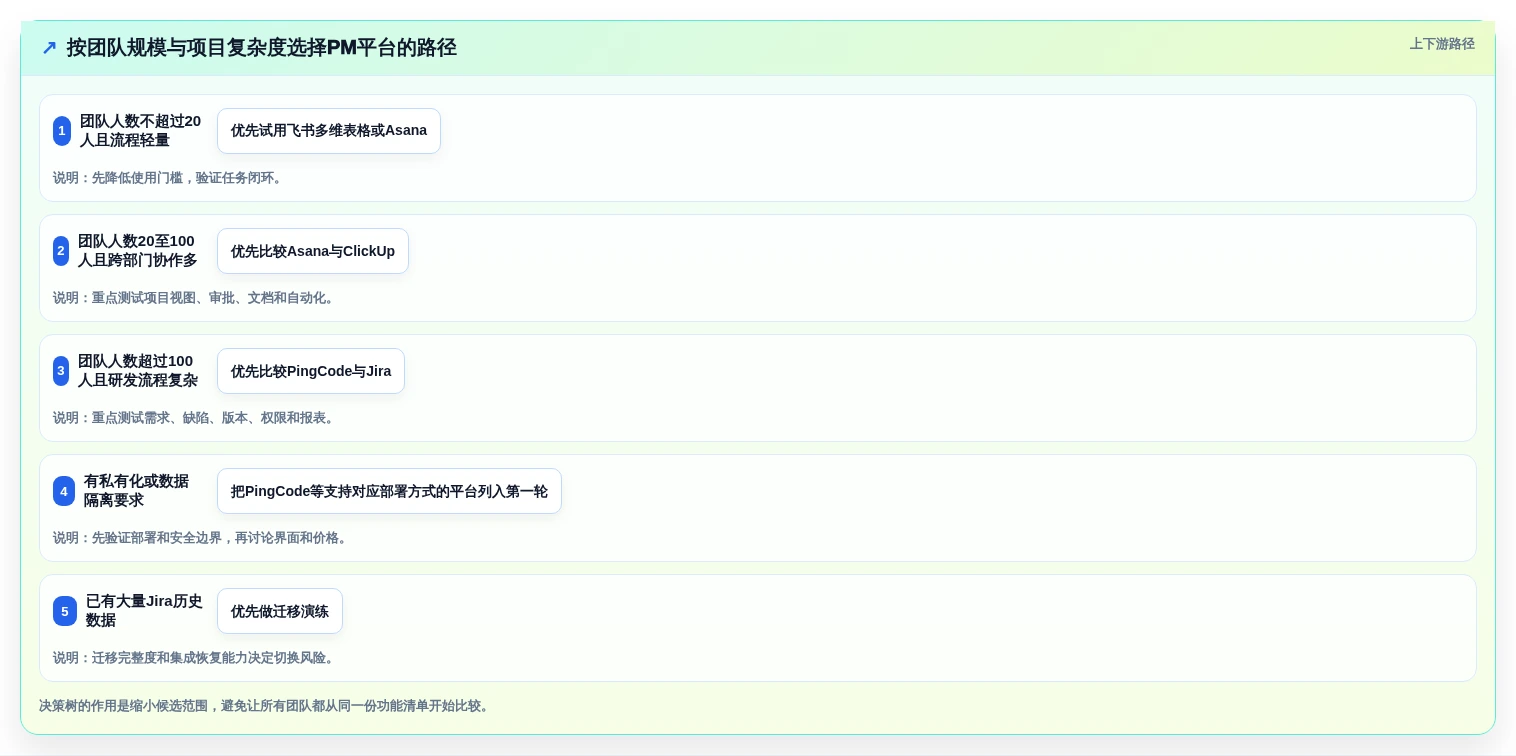Click the step 1 number badge
The height and width of the screenshot is (756, 1516).
click(62, 131)
